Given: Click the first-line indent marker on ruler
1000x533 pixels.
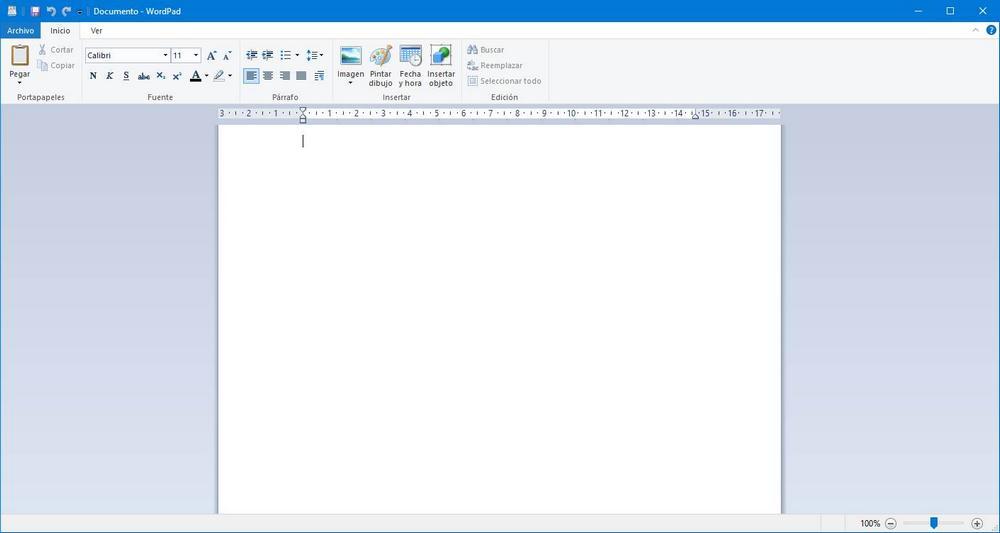Looking at the screenshot, I should (303, 110).
